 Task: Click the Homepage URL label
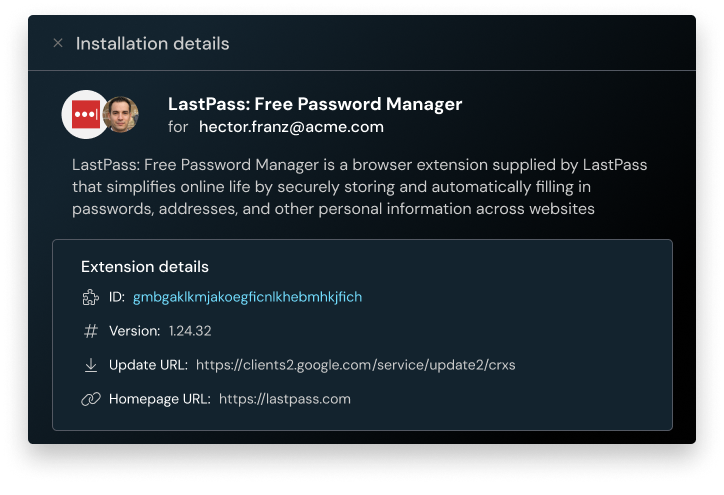160,399
